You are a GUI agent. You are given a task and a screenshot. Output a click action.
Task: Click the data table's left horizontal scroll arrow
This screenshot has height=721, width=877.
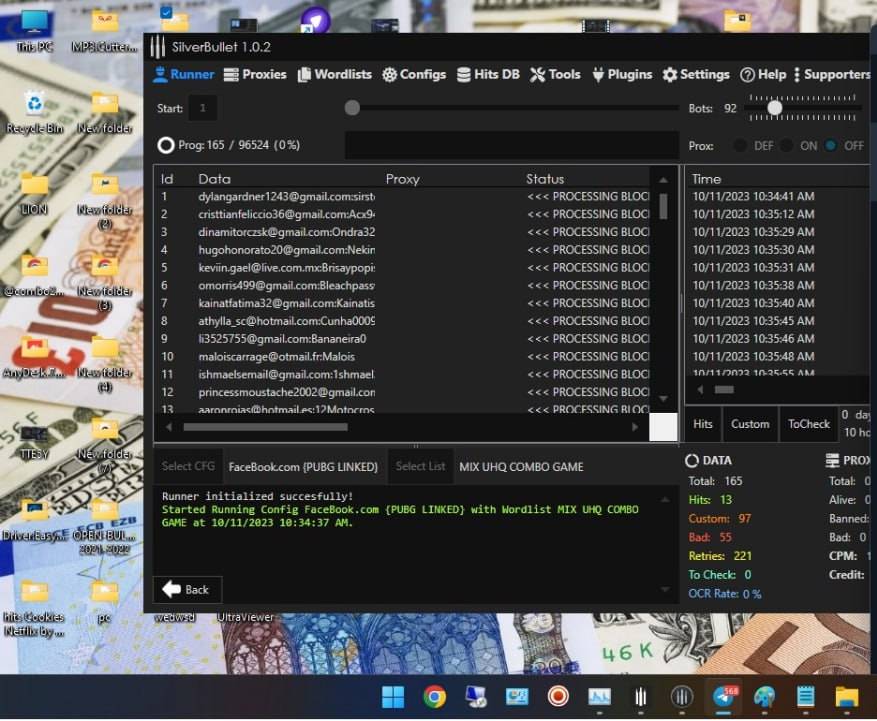pos(169,427)
